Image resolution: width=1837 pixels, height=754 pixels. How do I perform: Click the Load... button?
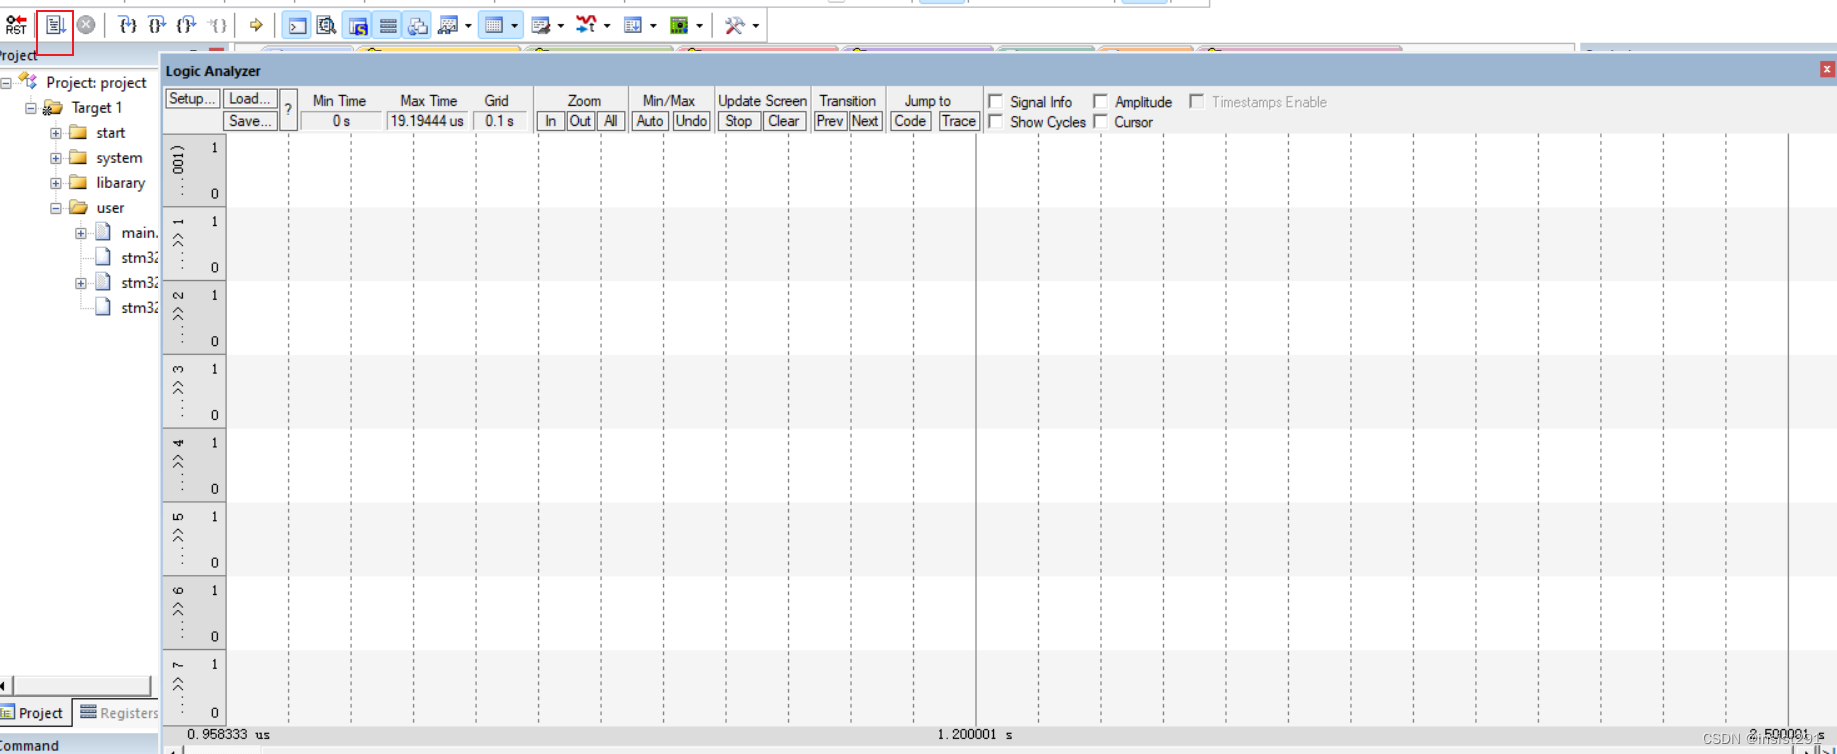(x=249, y=99)
